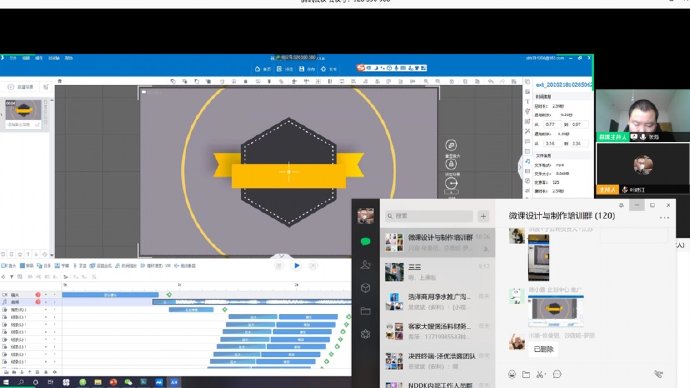This screenshot has height=388, width=690.
Task: Click the 已删除 message bubble
Action: pos(543,349)
